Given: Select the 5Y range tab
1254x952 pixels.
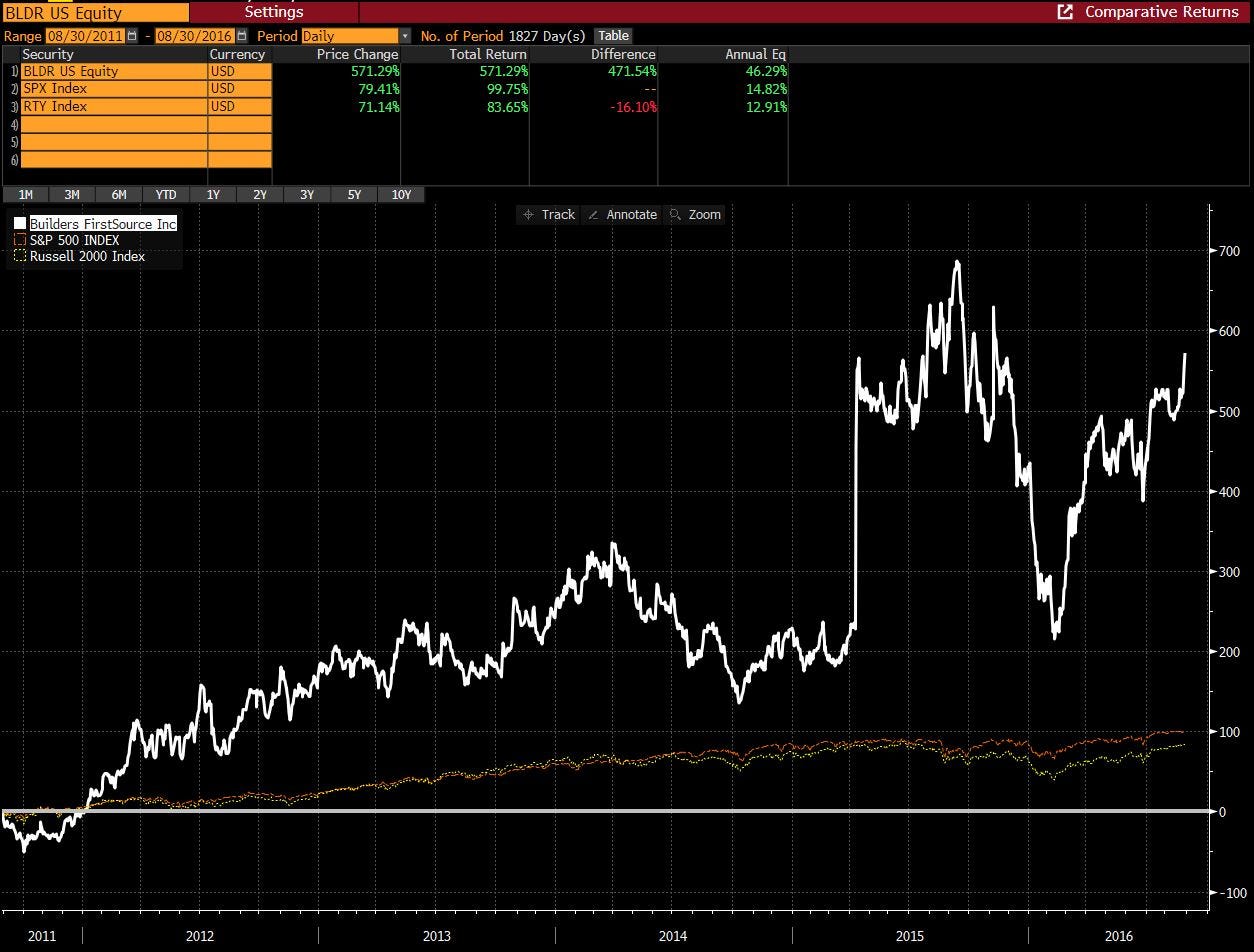Looking at the screenshot, I should click(354, 195).
